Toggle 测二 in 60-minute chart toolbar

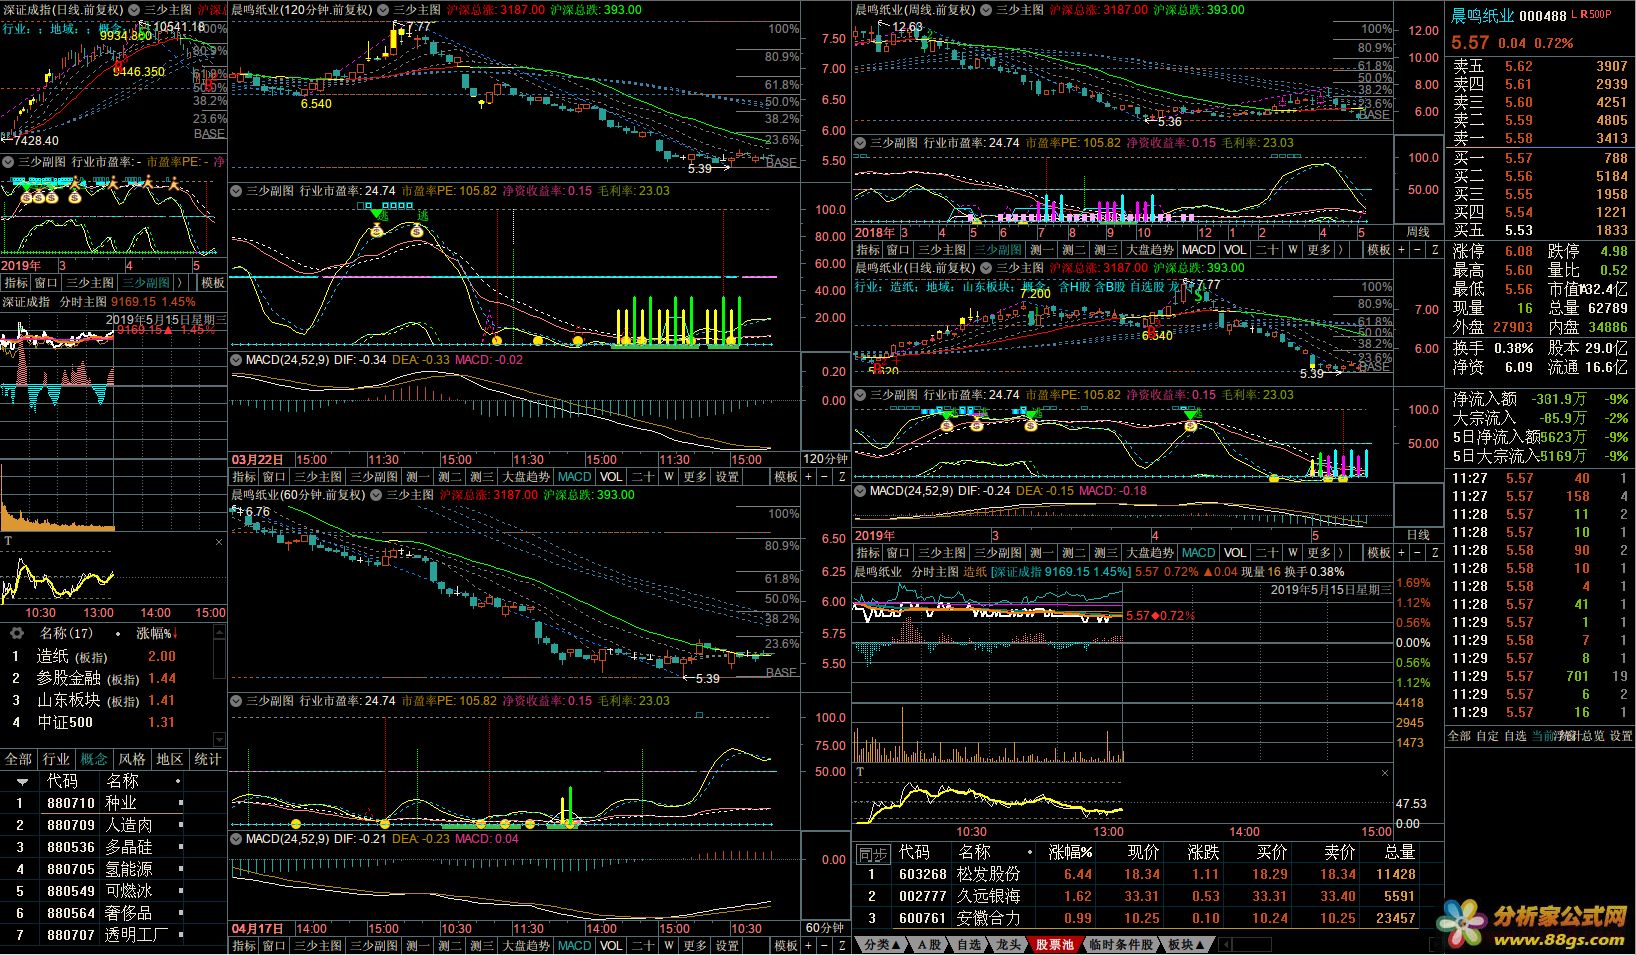[450, 945]
